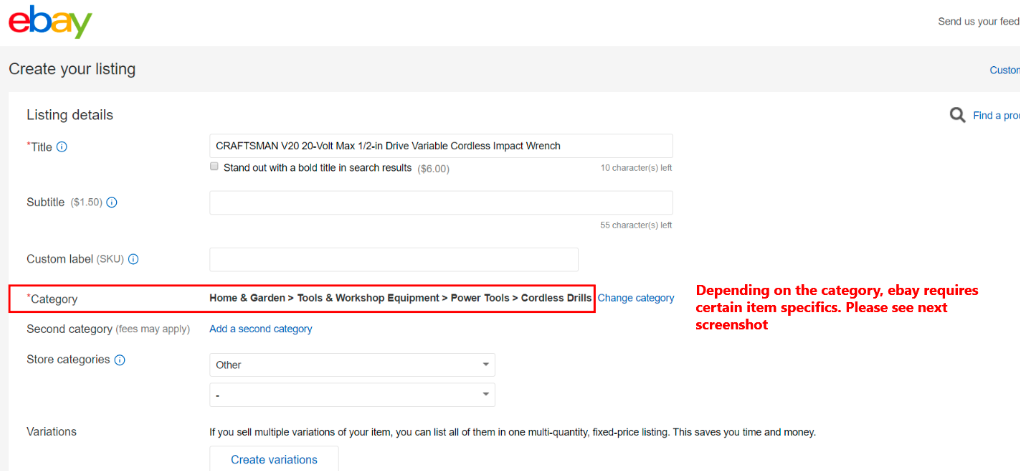Viewport: 1020px width, 471px height.
Task: Open the Create variations button
Action: coord(274,459)
